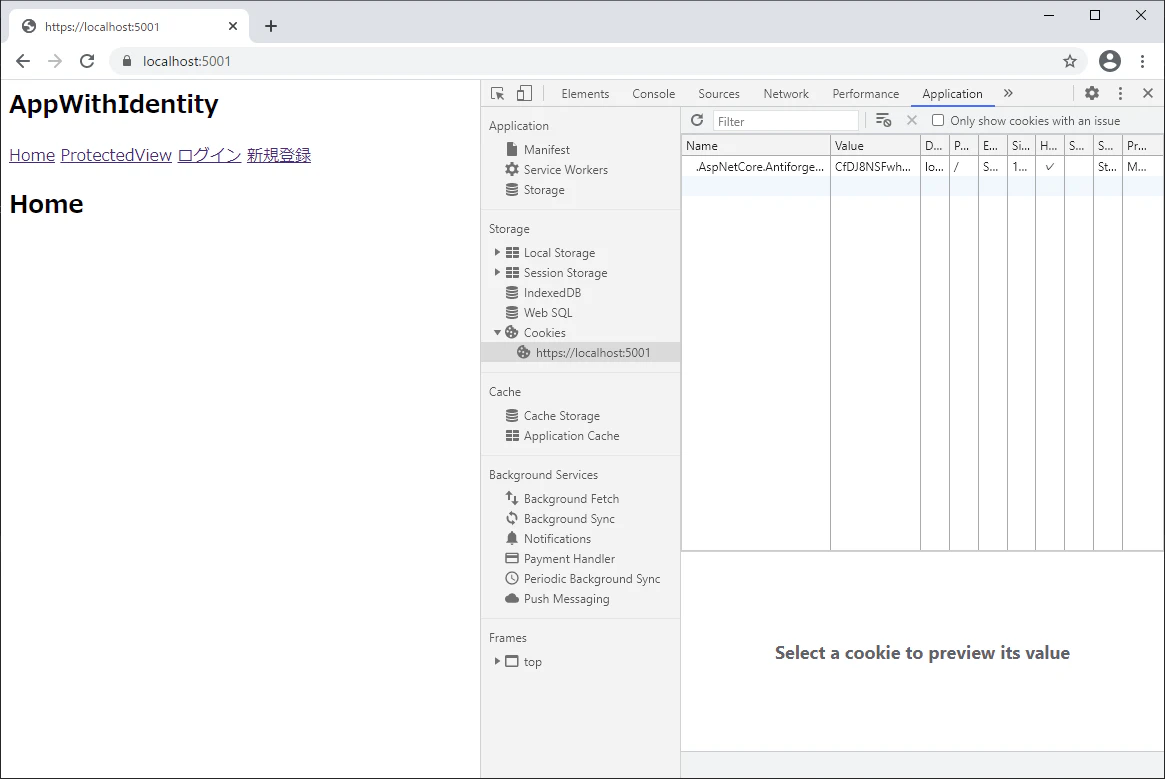Expand Session Storage tree node

coord(497,273)
